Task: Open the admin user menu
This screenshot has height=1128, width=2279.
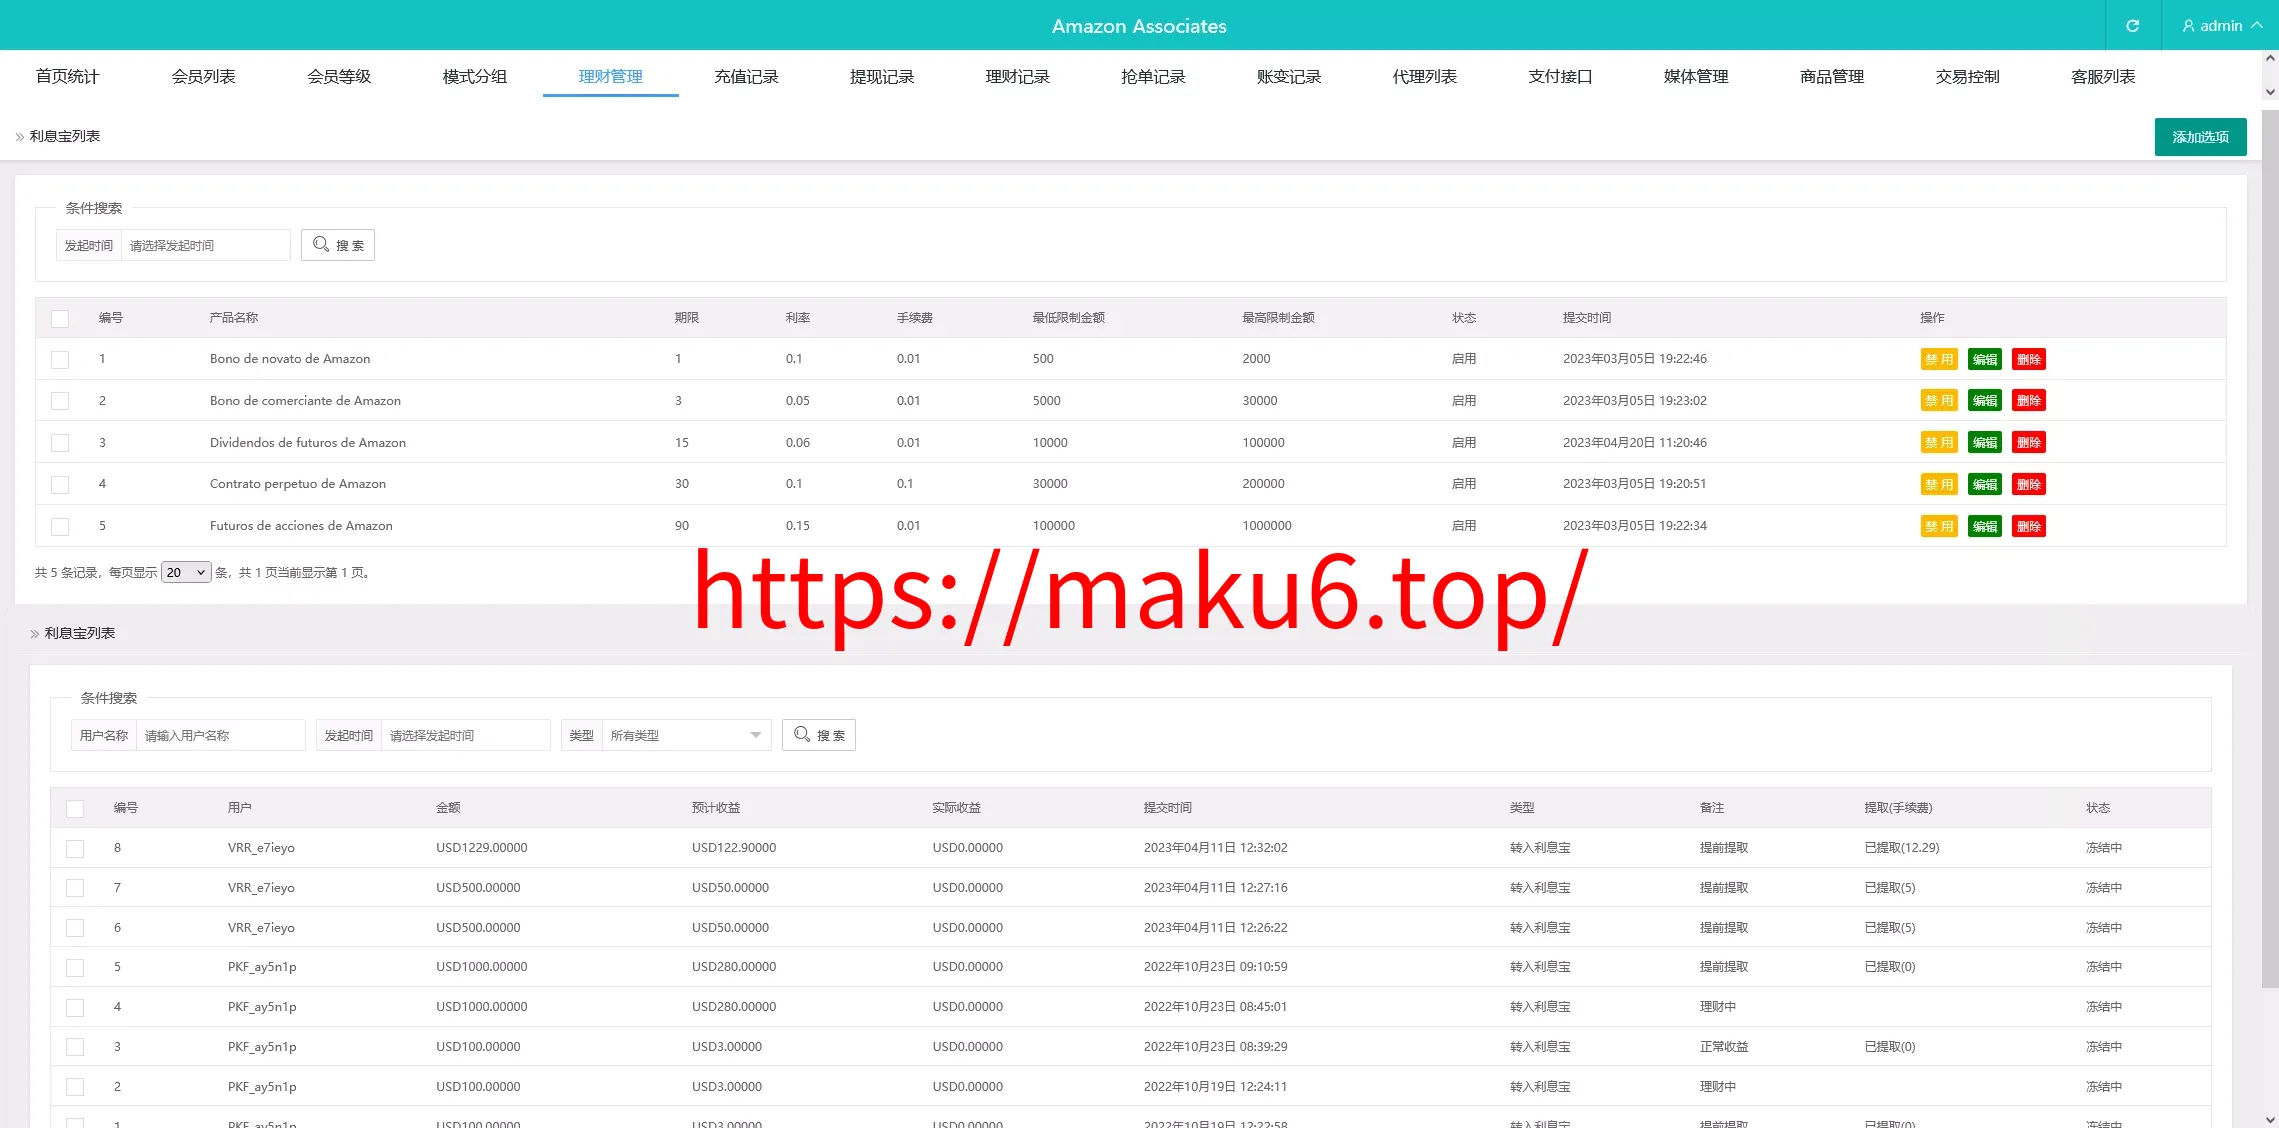Action: [2222, 26]
